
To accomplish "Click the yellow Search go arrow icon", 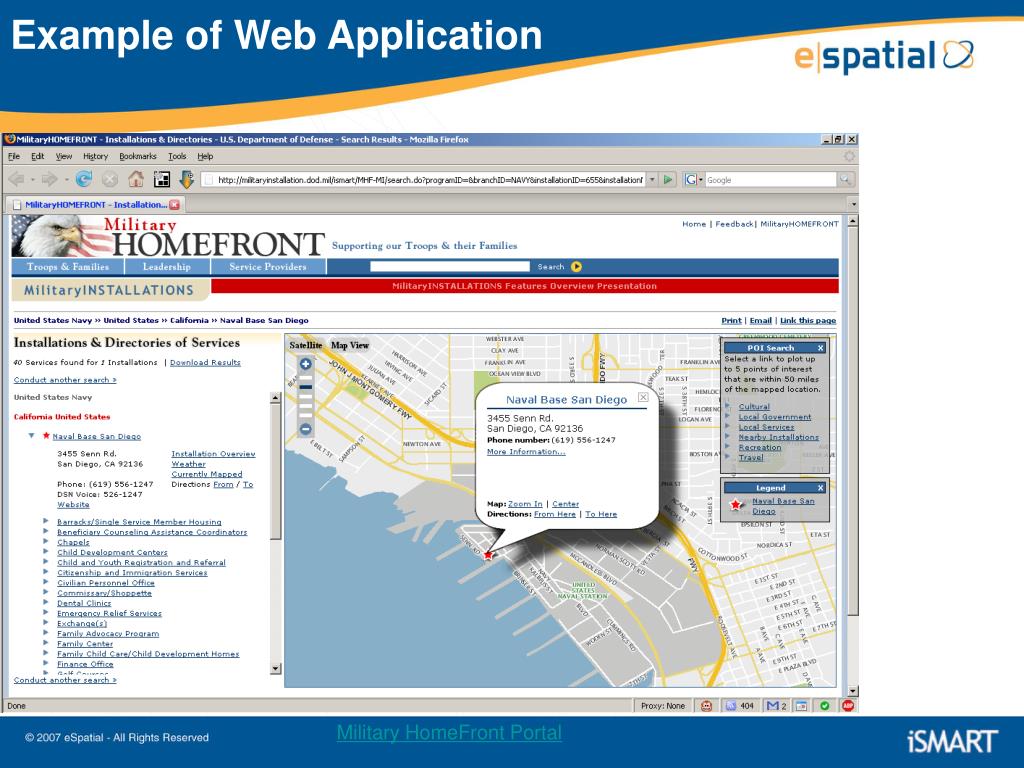I will click(576, 266).
